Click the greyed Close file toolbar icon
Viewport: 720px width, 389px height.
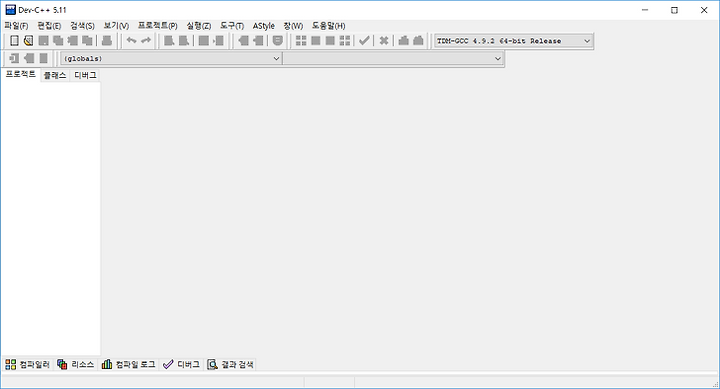click(x=73, y=41)
